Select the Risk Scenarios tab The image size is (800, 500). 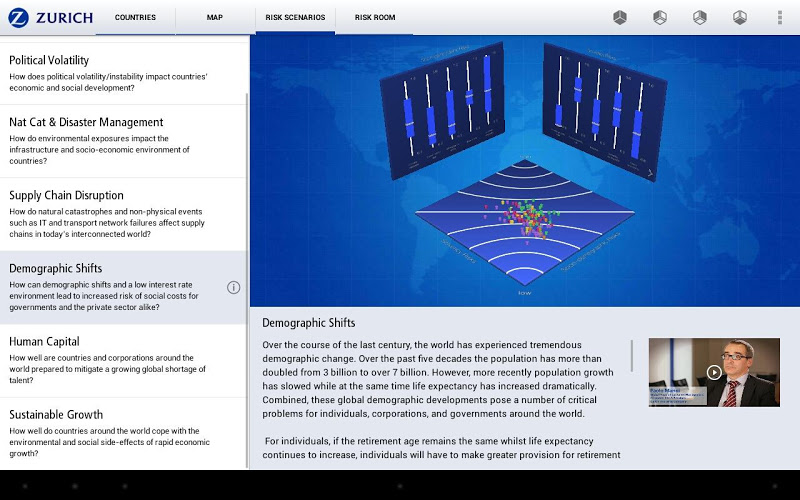[x=295, y=17]
